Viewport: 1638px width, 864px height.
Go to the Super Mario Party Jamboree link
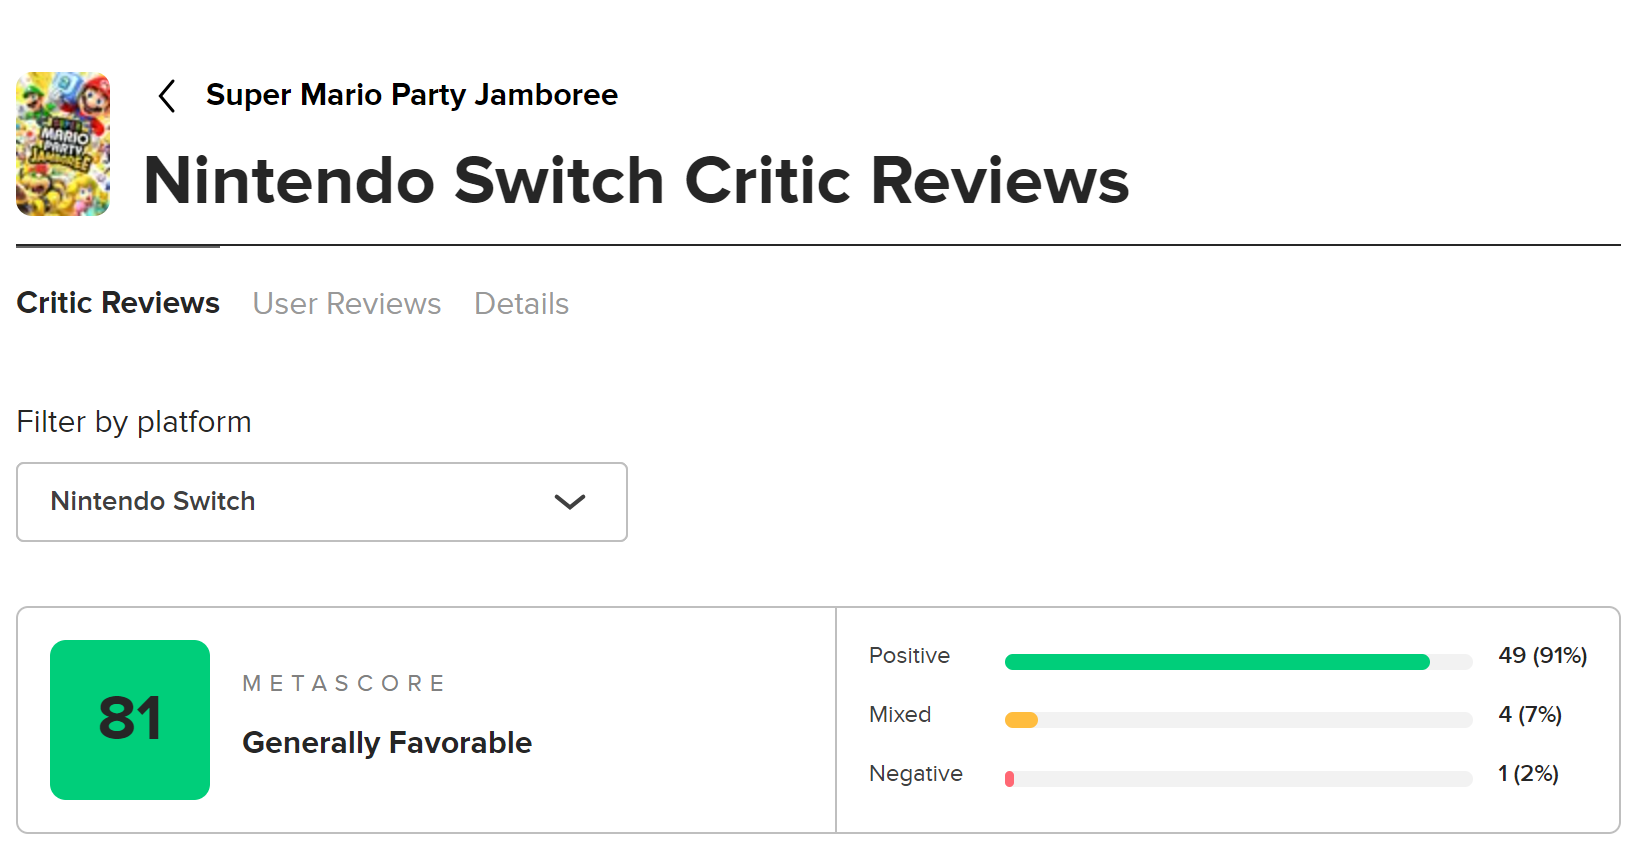411,95
